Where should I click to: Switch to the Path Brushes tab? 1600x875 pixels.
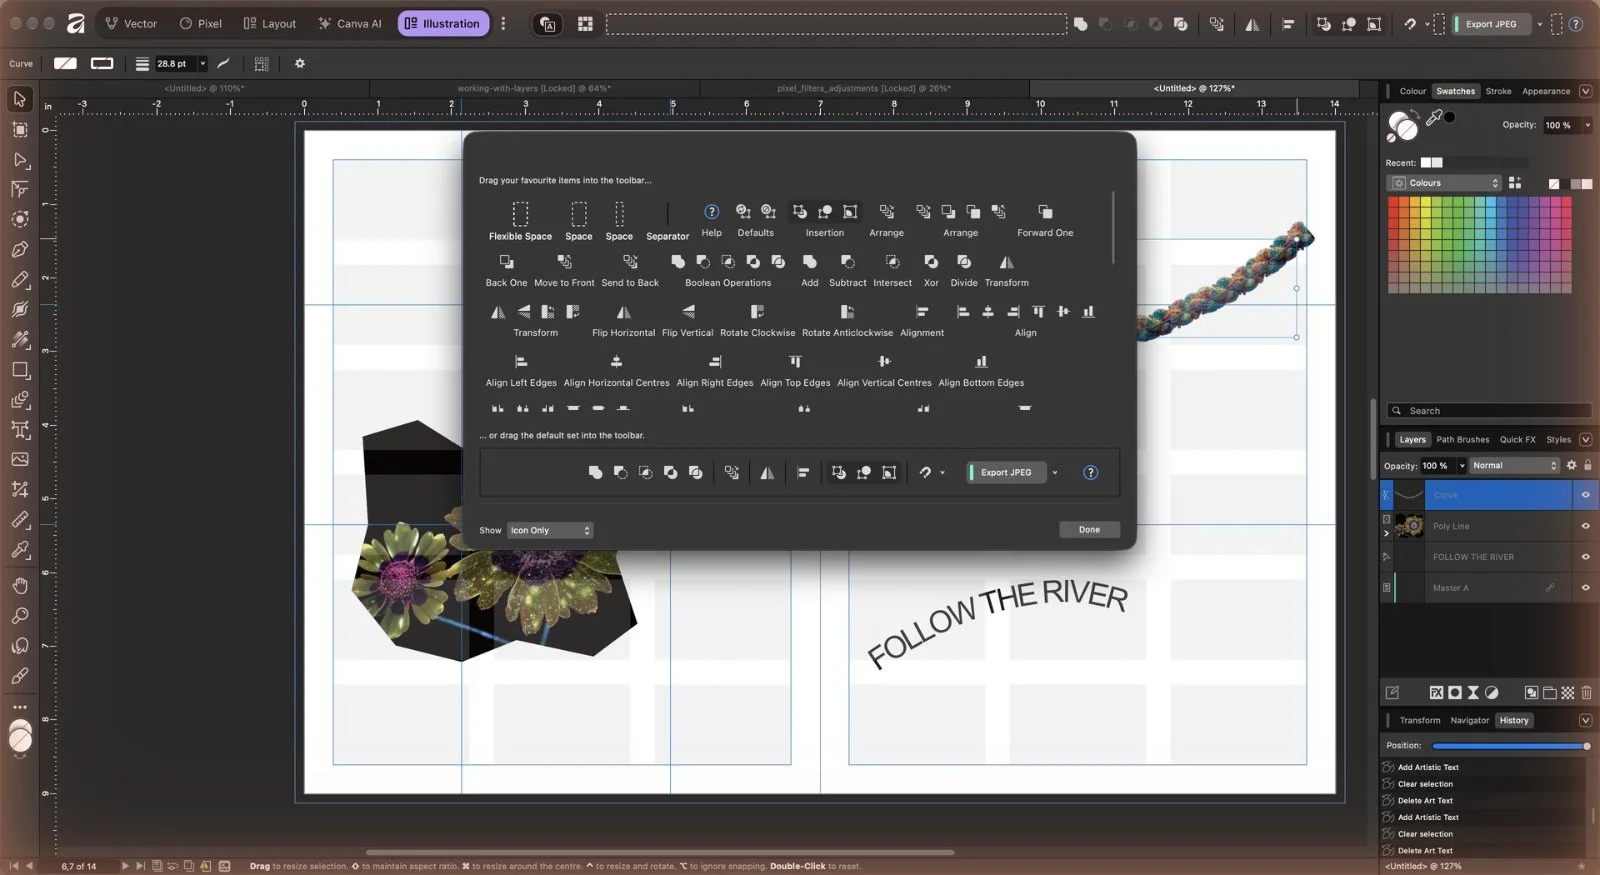(x=1462, y=439)
